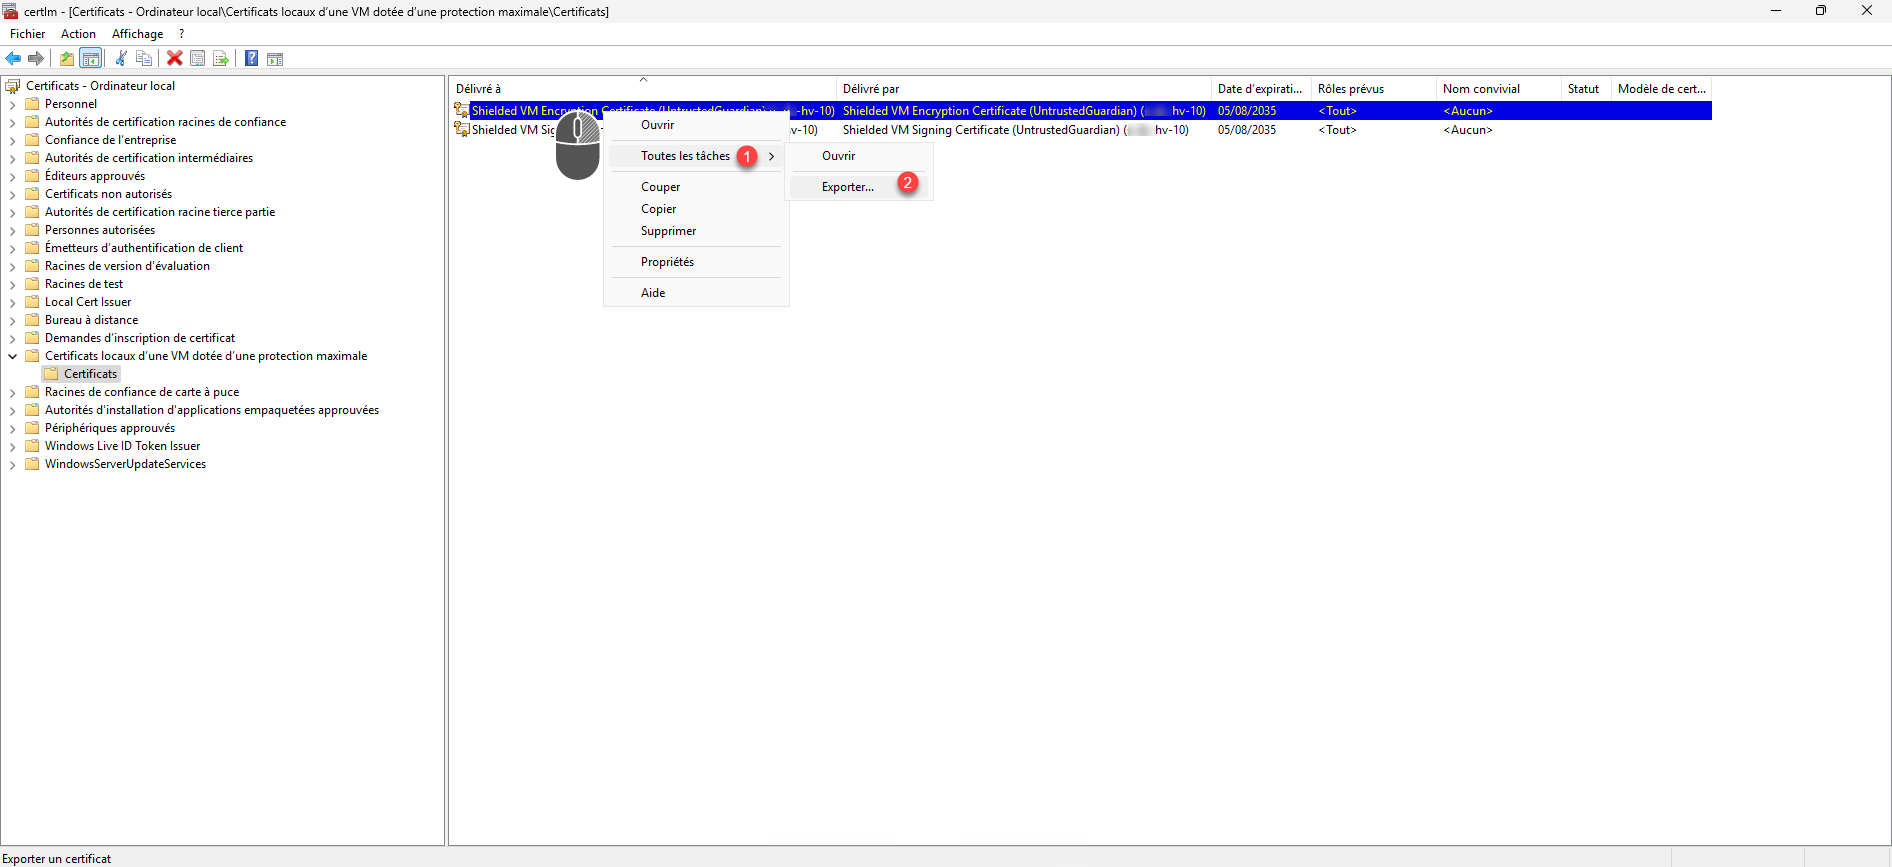This screenshot has height=867, width=1892.
Task: Click the blue Back arrow in toolbar
Action: tap(13, 59)
